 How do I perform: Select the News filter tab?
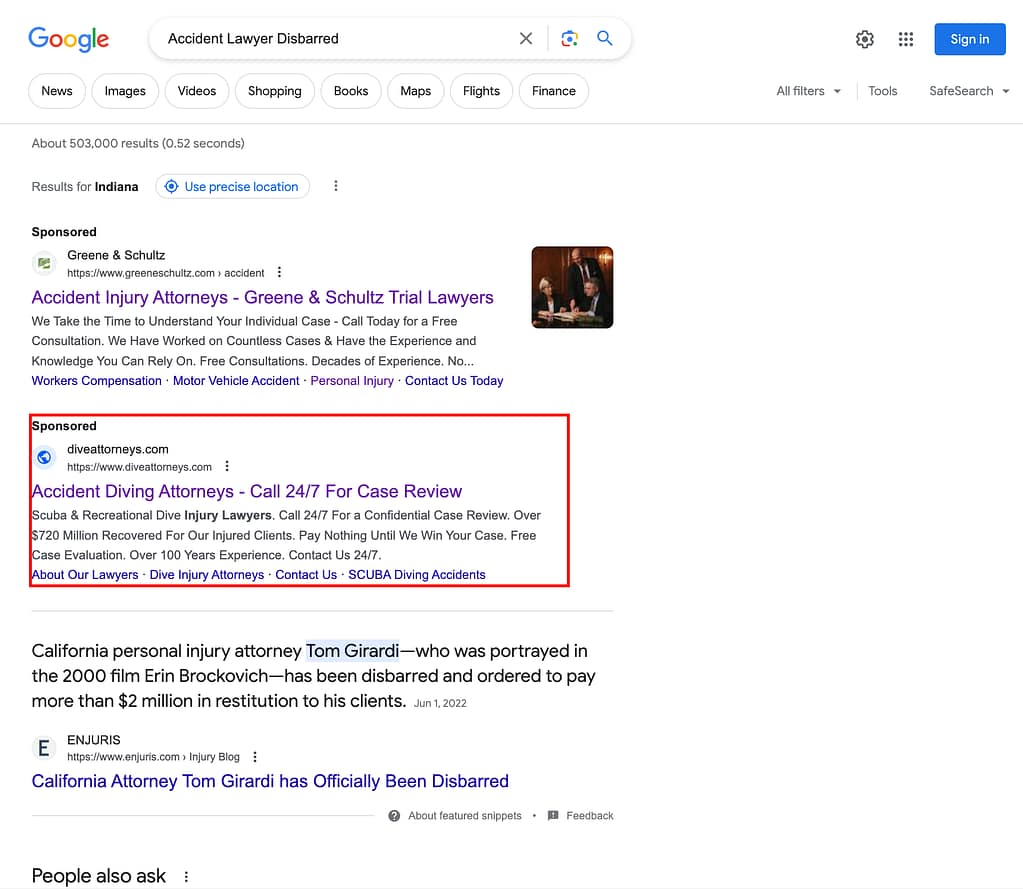click(57, 91)
